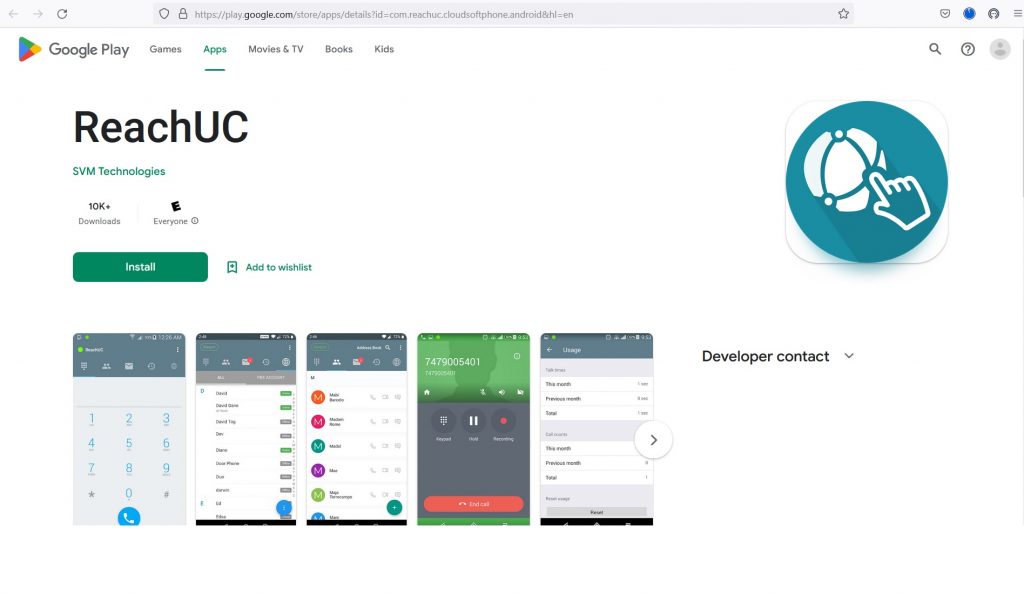This screenshot has width=1024, height=594.
Task: Open the account profile avatar
Action: (x=1000, y=49)
